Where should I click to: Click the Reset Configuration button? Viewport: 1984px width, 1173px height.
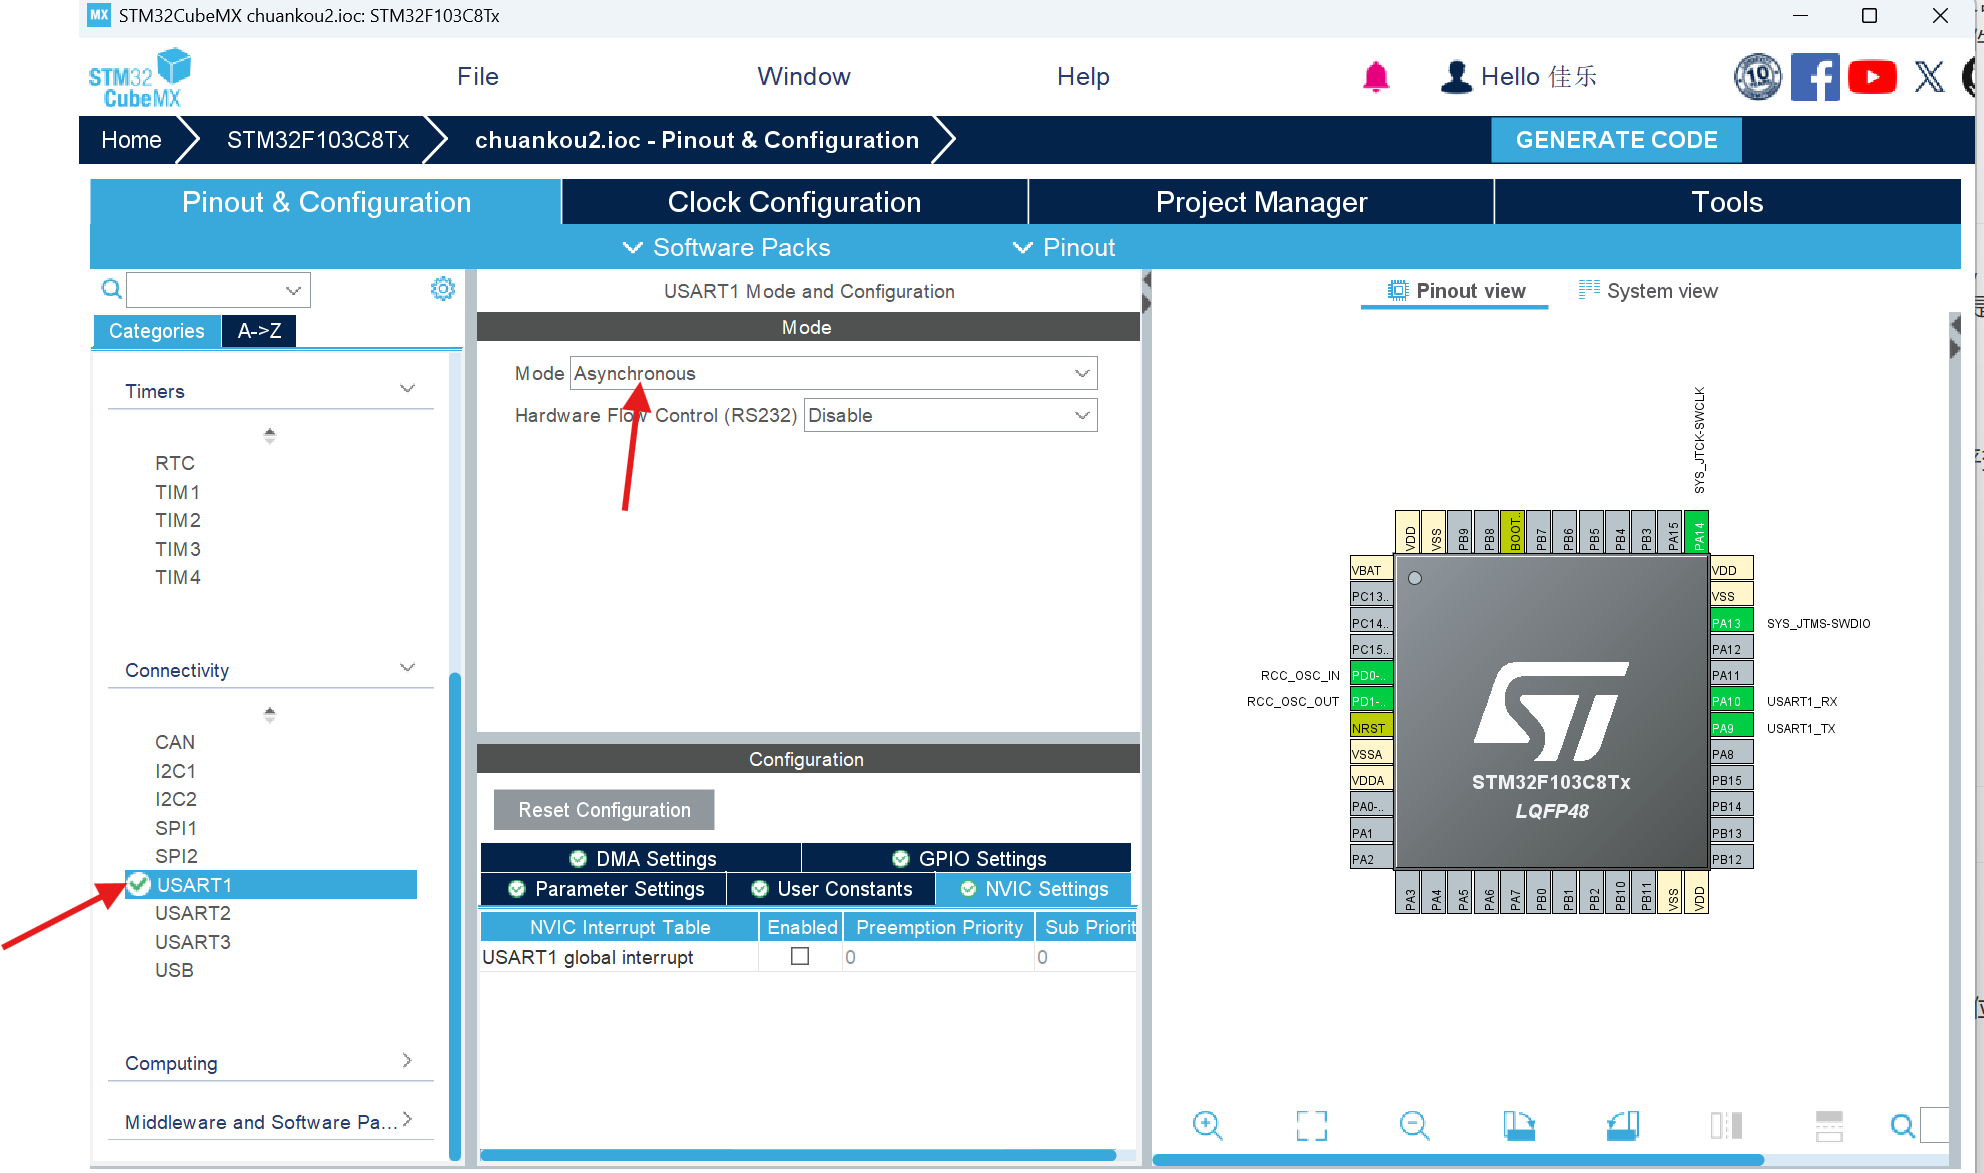[x=604, y=810]
